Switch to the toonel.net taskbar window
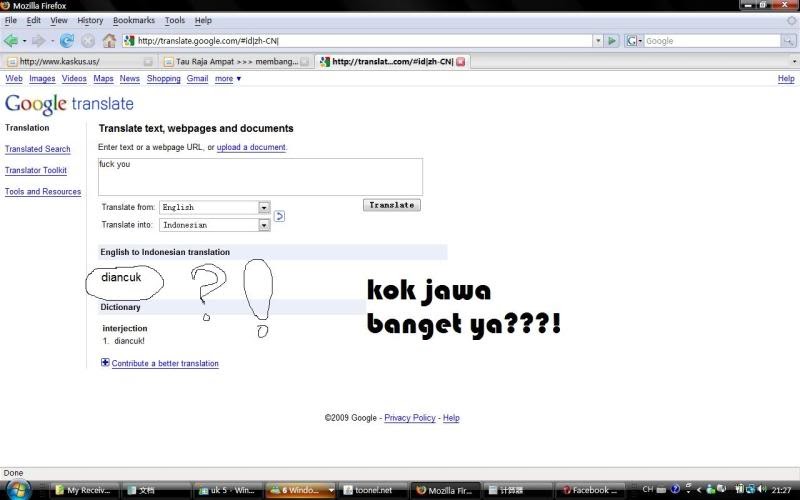Screen dimensions: 800x500 click(x=373, y=490)
